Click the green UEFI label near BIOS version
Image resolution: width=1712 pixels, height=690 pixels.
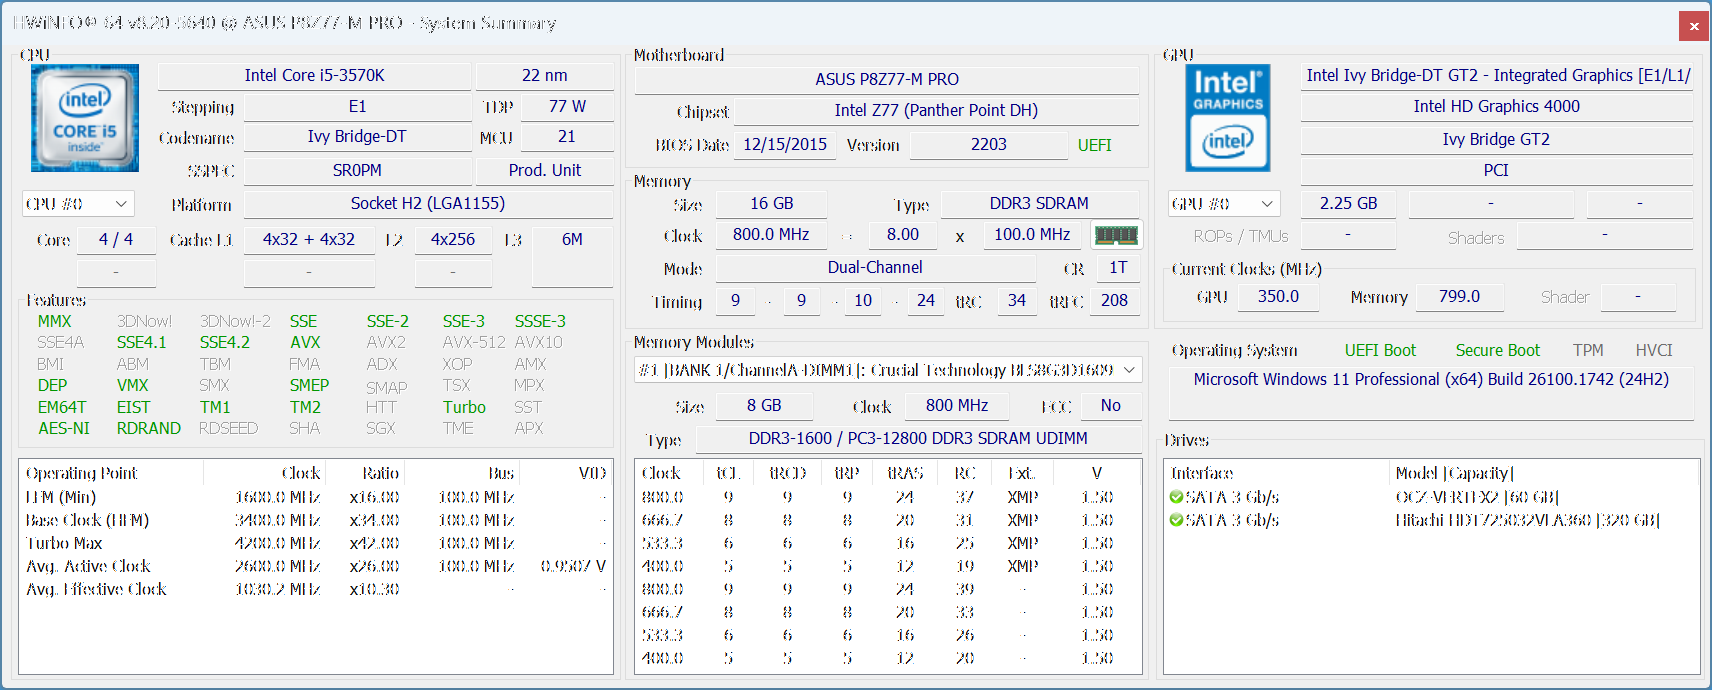click(x=1095, y=146)
